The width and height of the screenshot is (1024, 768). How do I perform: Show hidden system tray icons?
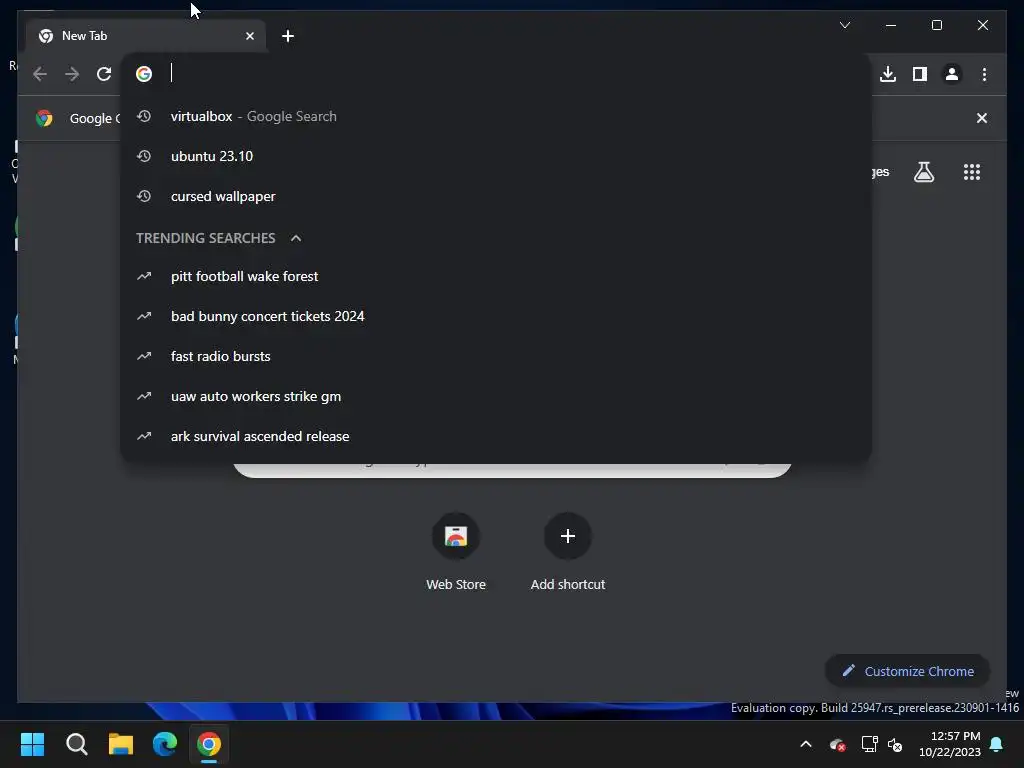pos(806,744)
